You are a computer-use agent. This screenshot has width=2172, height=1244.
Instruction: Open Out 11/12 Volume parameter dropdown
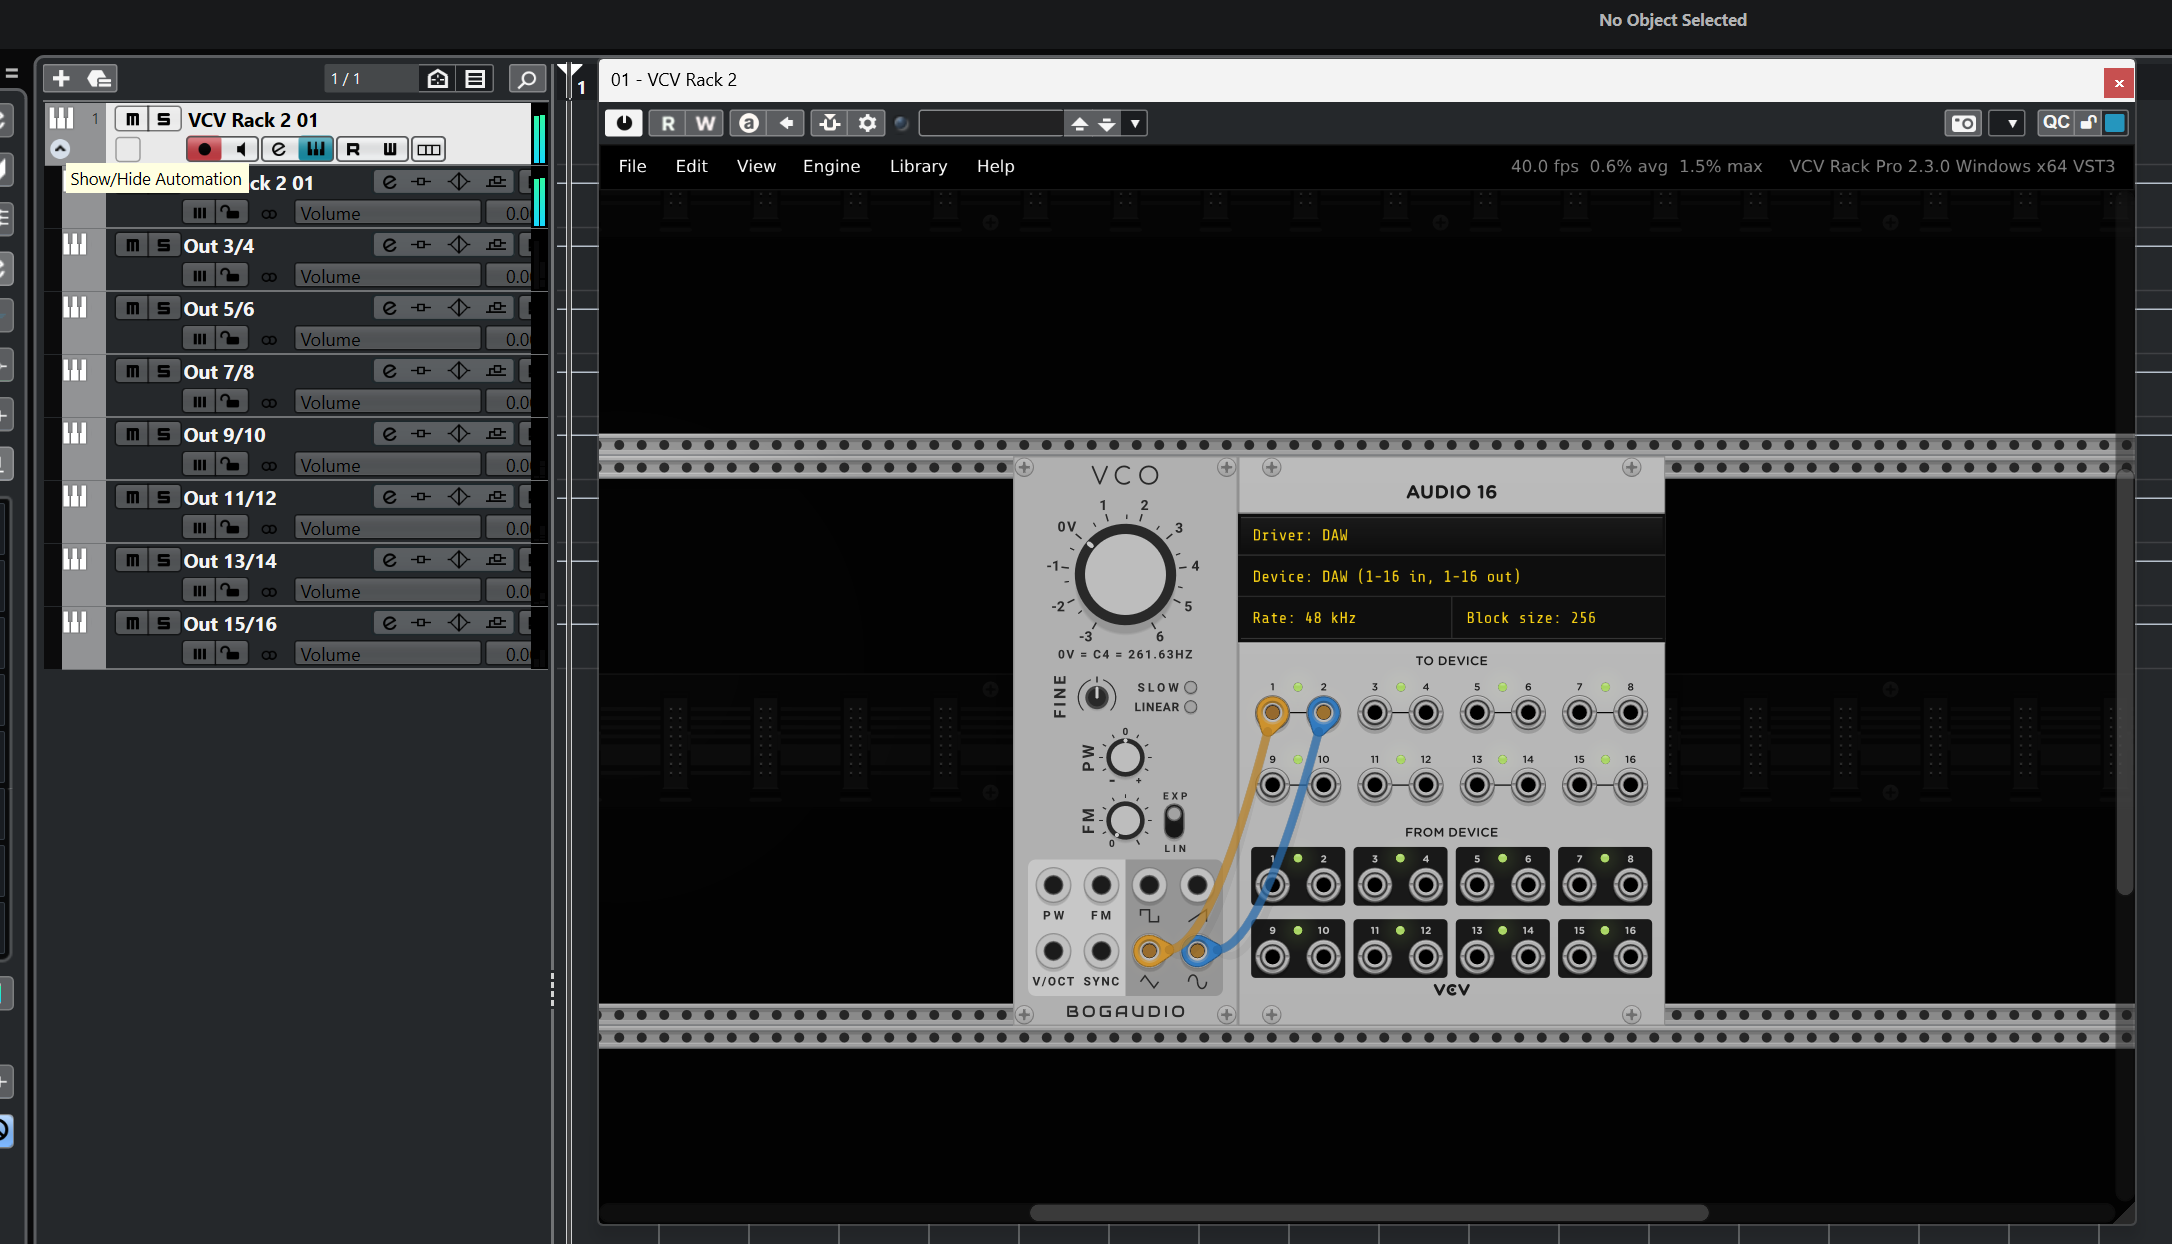(x=387, y=528)
